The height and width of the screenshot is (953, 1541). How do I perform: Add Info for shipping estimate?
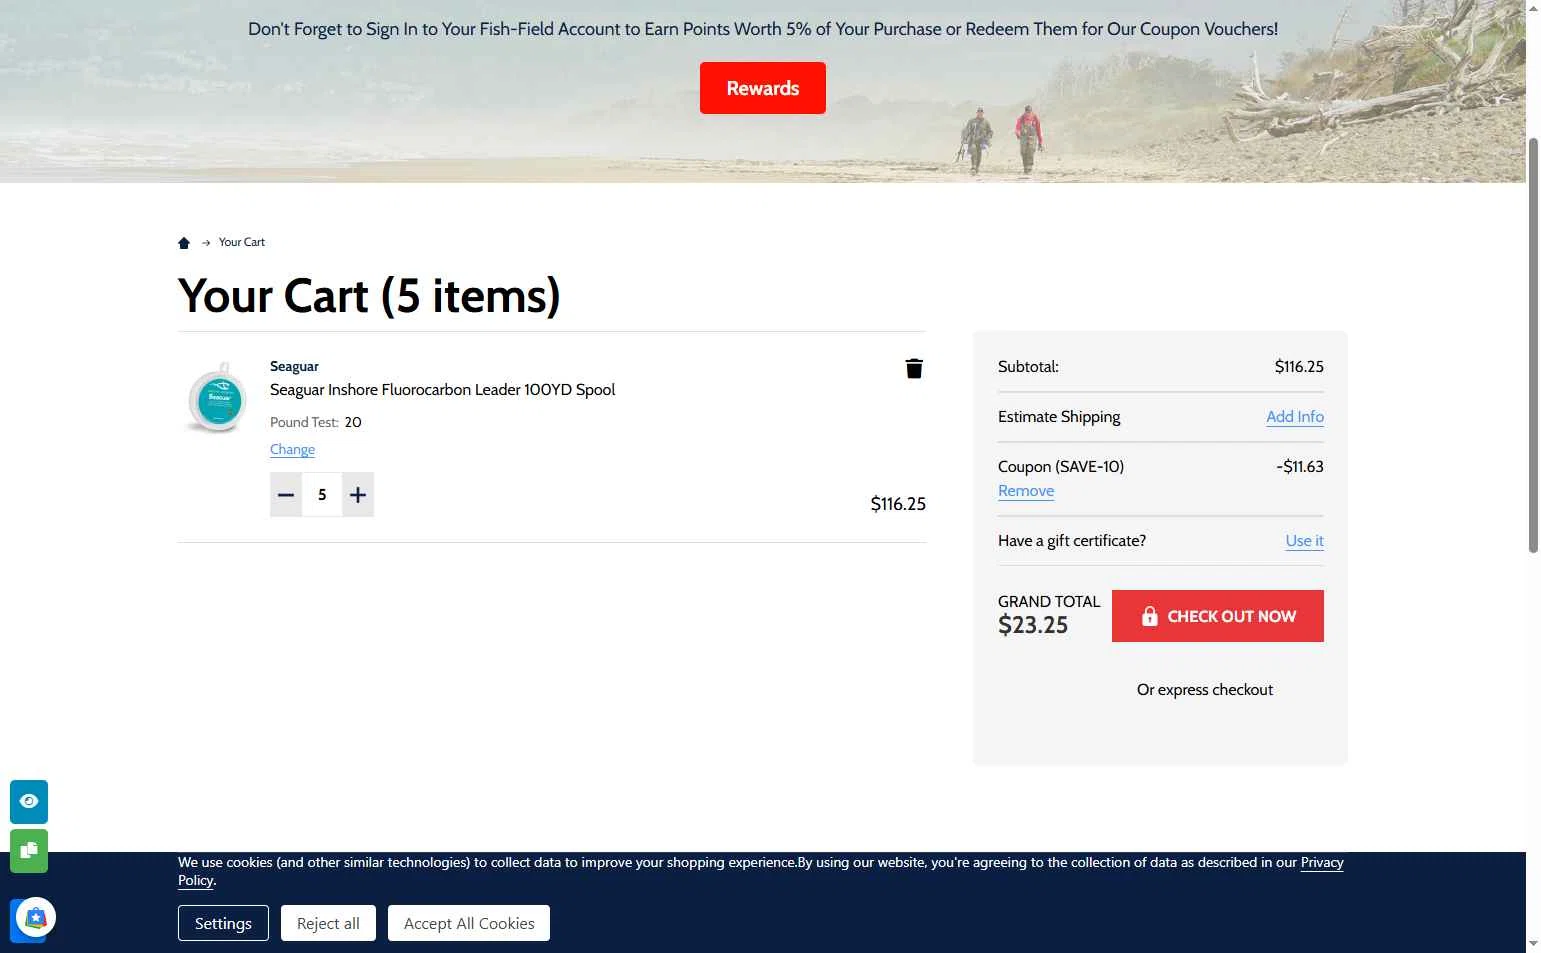1295,417
